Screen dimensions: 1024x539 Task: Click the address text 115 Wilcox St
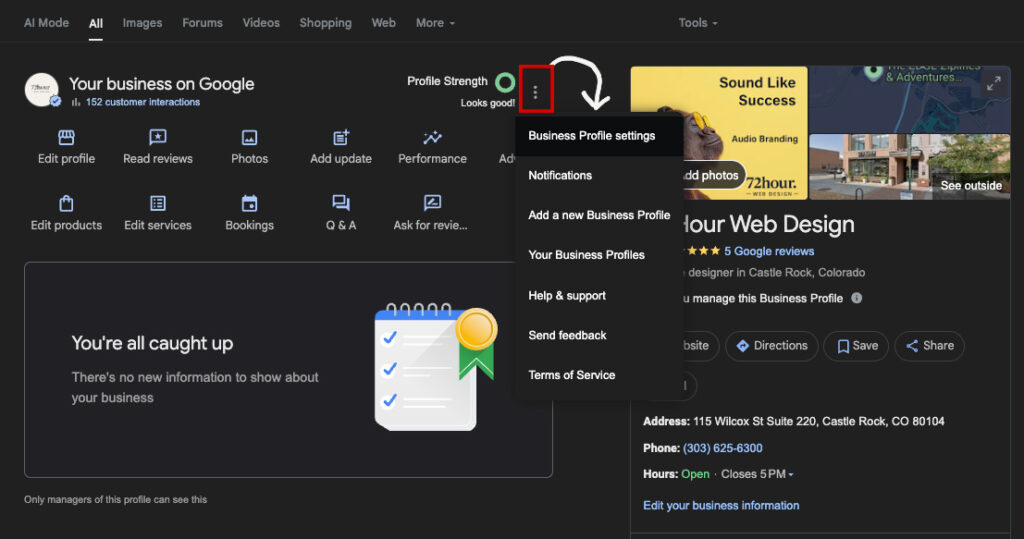point(818,421)
